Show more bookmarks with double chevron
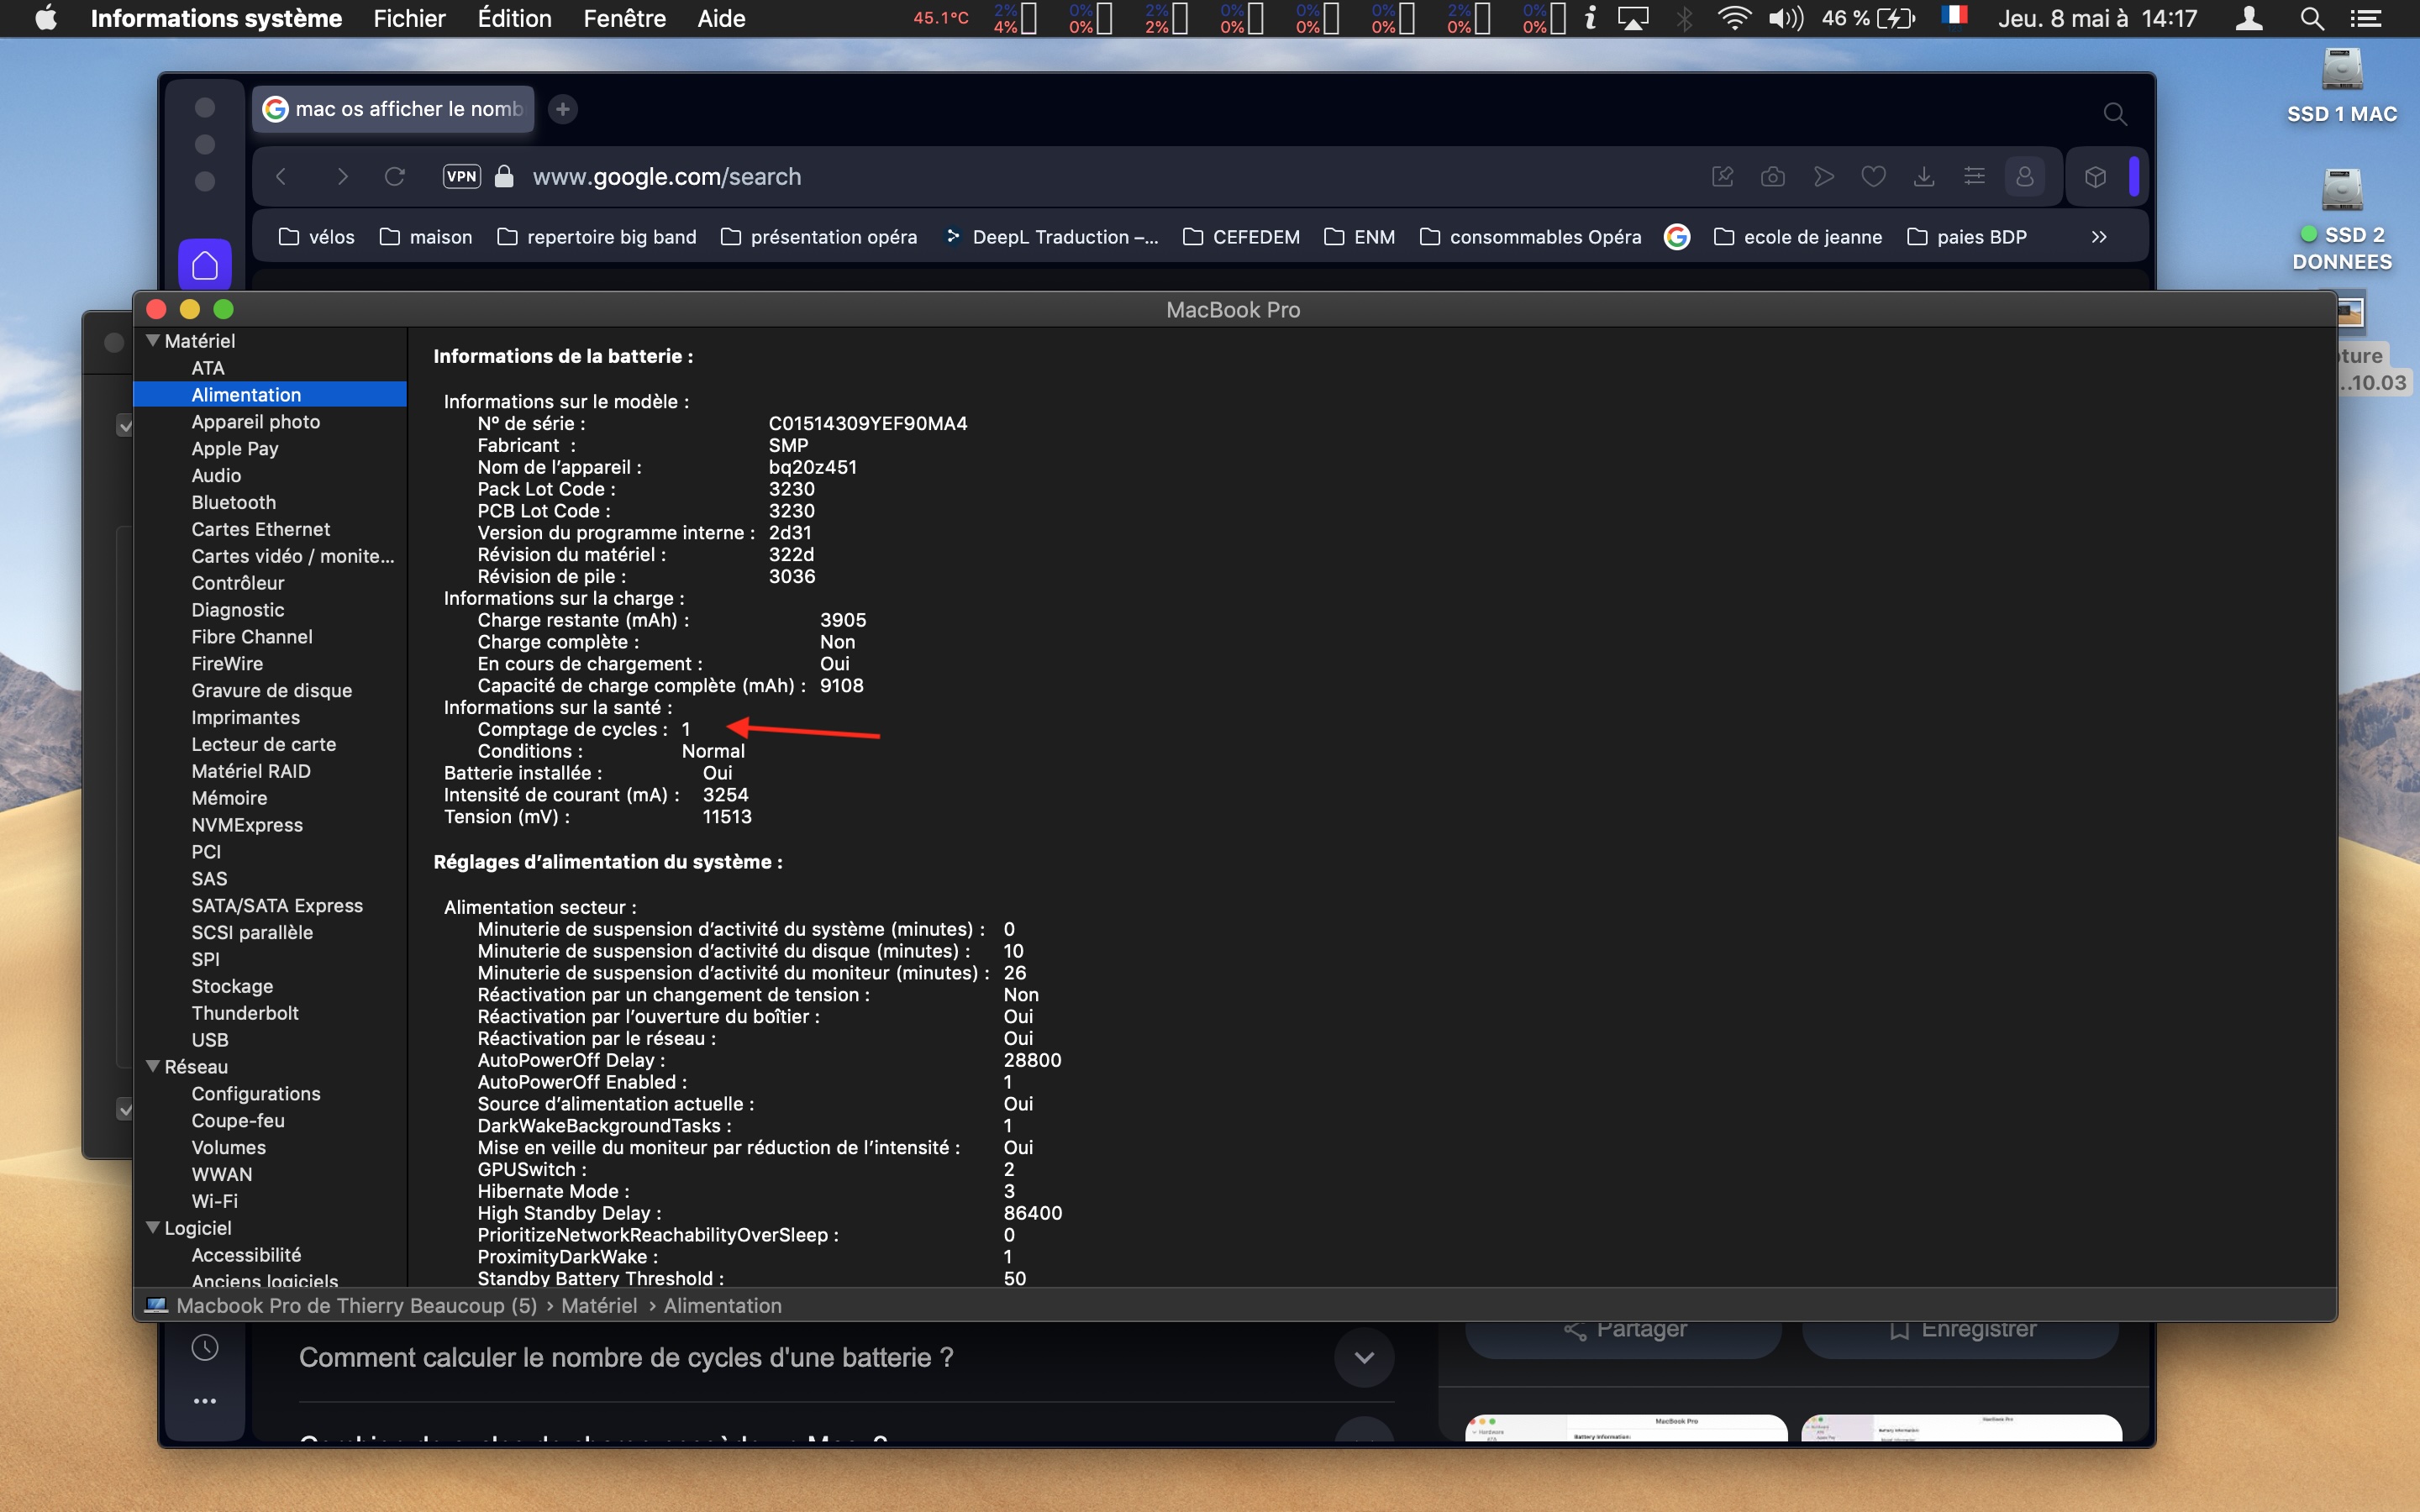 (x=2099, y=237)
